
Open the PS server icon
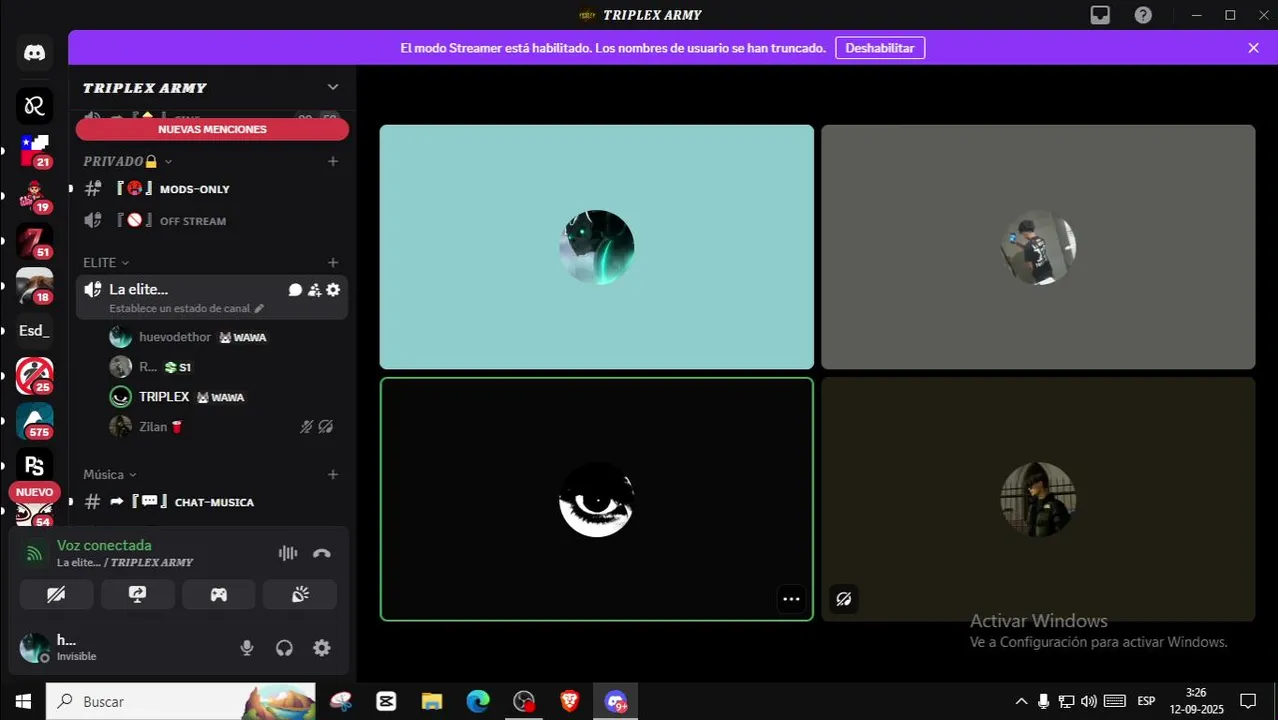[35, 466]
